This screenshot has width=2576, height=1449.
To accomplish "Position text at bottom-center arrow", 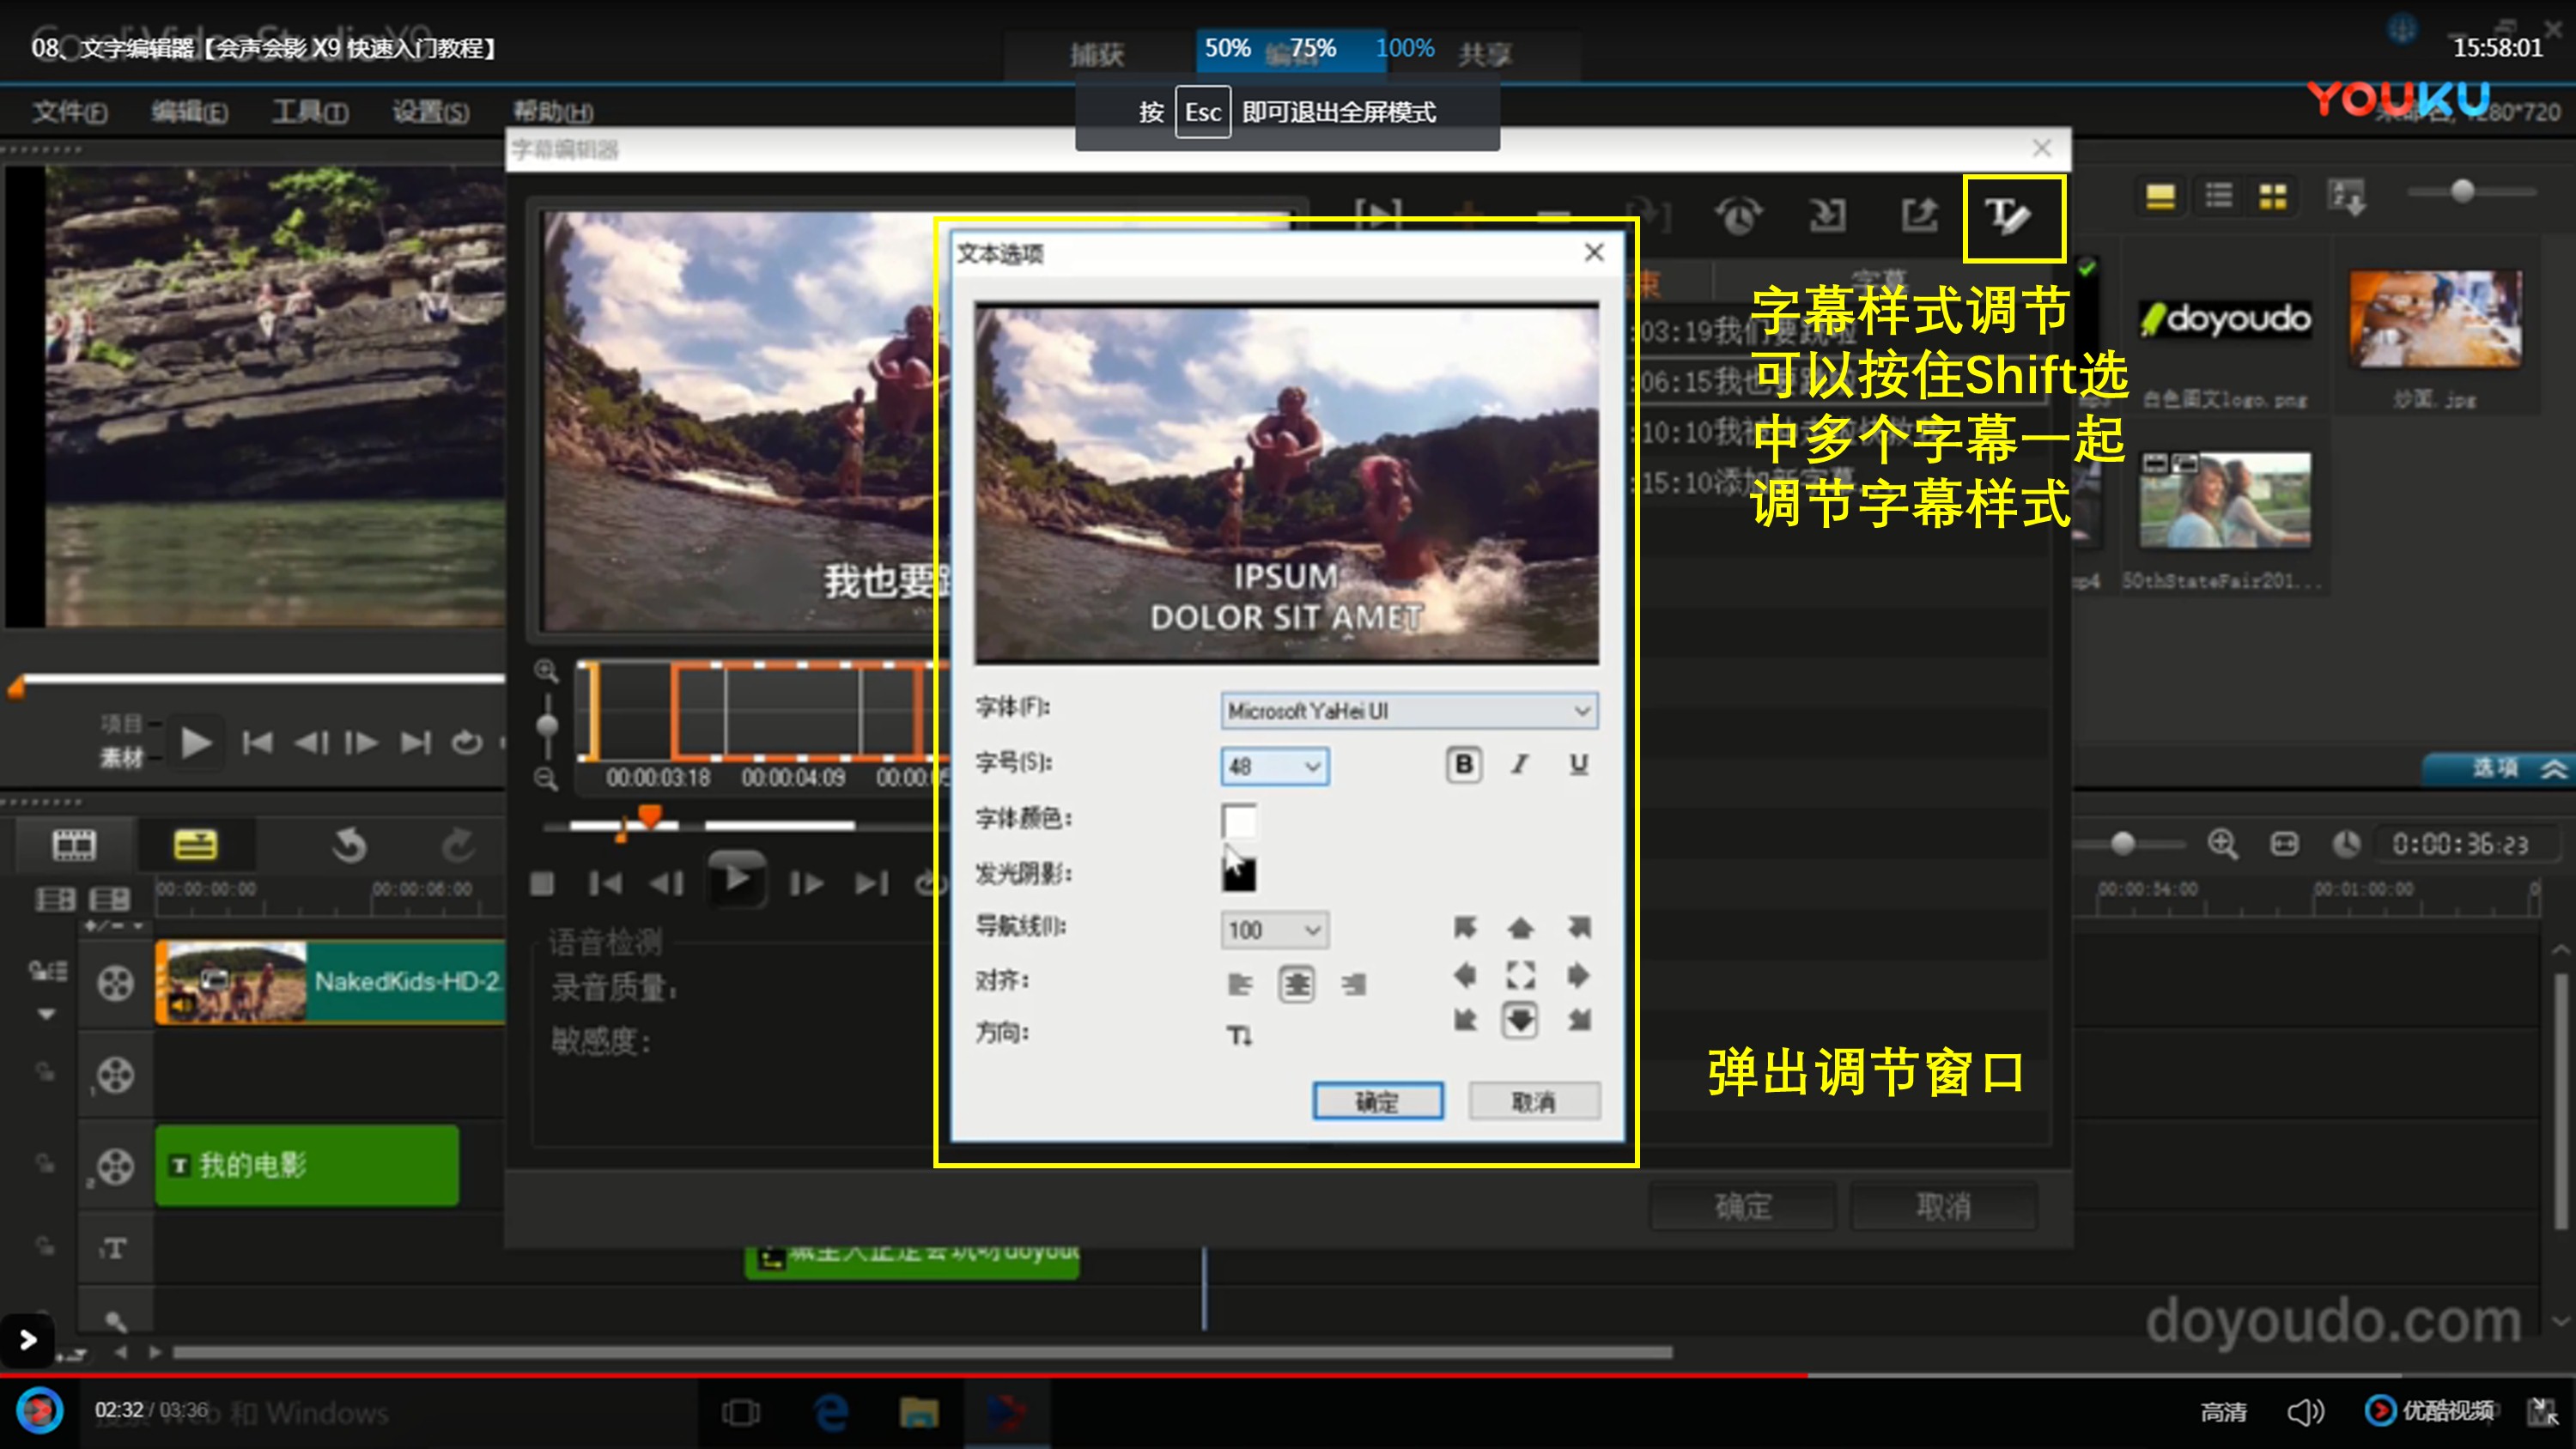I will tap(1520, 1020).
